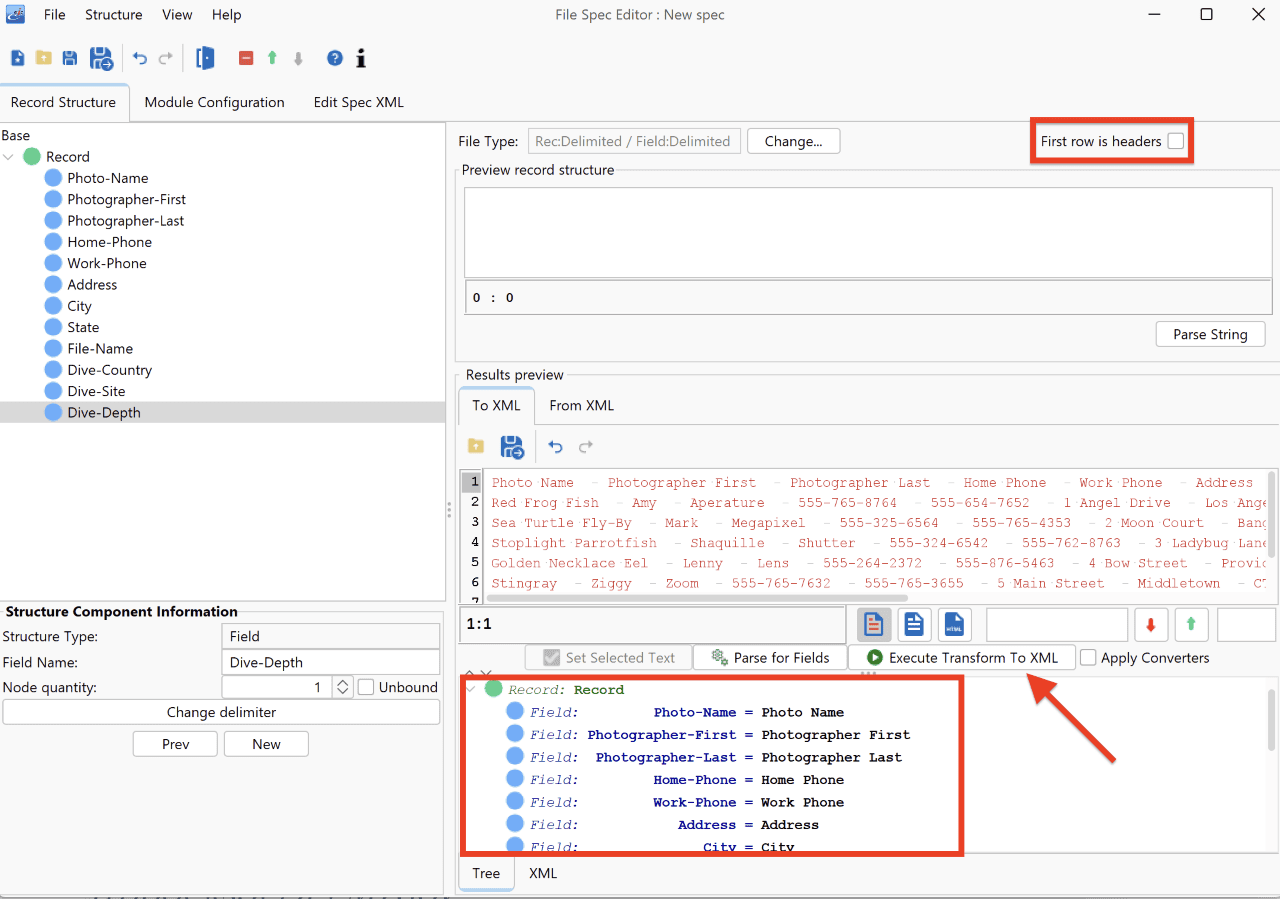Viewport: 1280px width, 899px height.
Task: Switch to the Edit Spec XML tab
Action: click(x=358, y=102)
